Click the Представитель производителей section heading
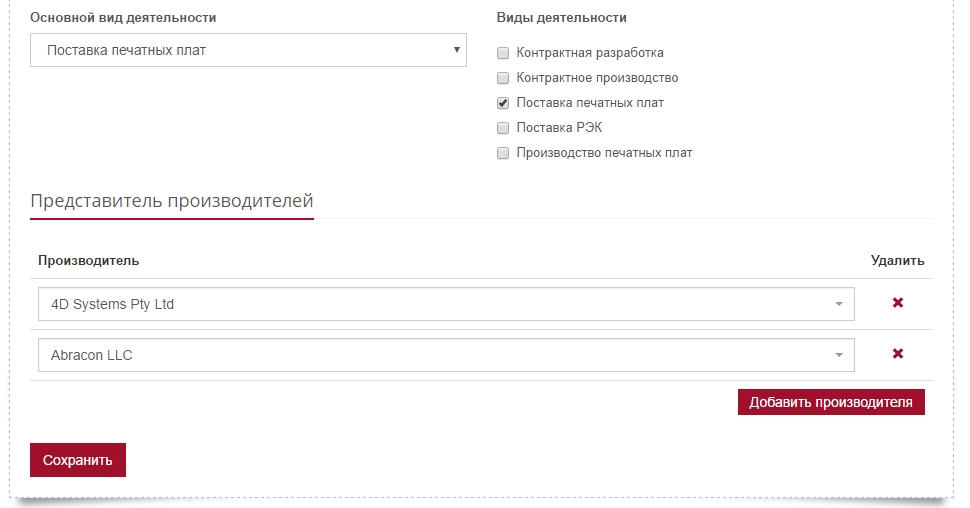This screenshot has width=970, height=508. tap(172, 200)
